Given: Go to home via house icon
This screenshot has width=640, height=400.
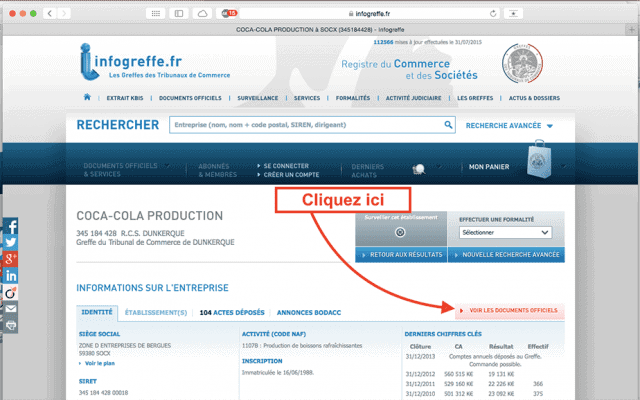Looking at the screenshot, I should [87, 97].
